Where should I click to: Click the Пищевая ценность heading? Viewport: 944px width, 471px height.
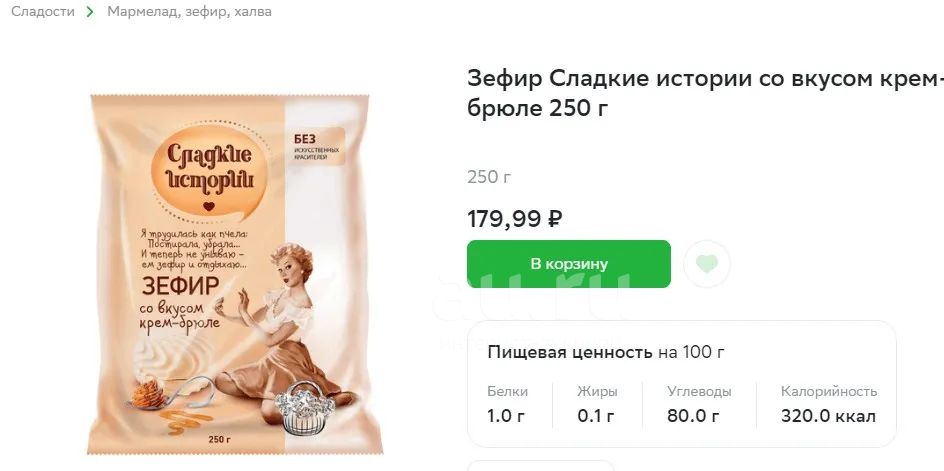tap(570, 352)
